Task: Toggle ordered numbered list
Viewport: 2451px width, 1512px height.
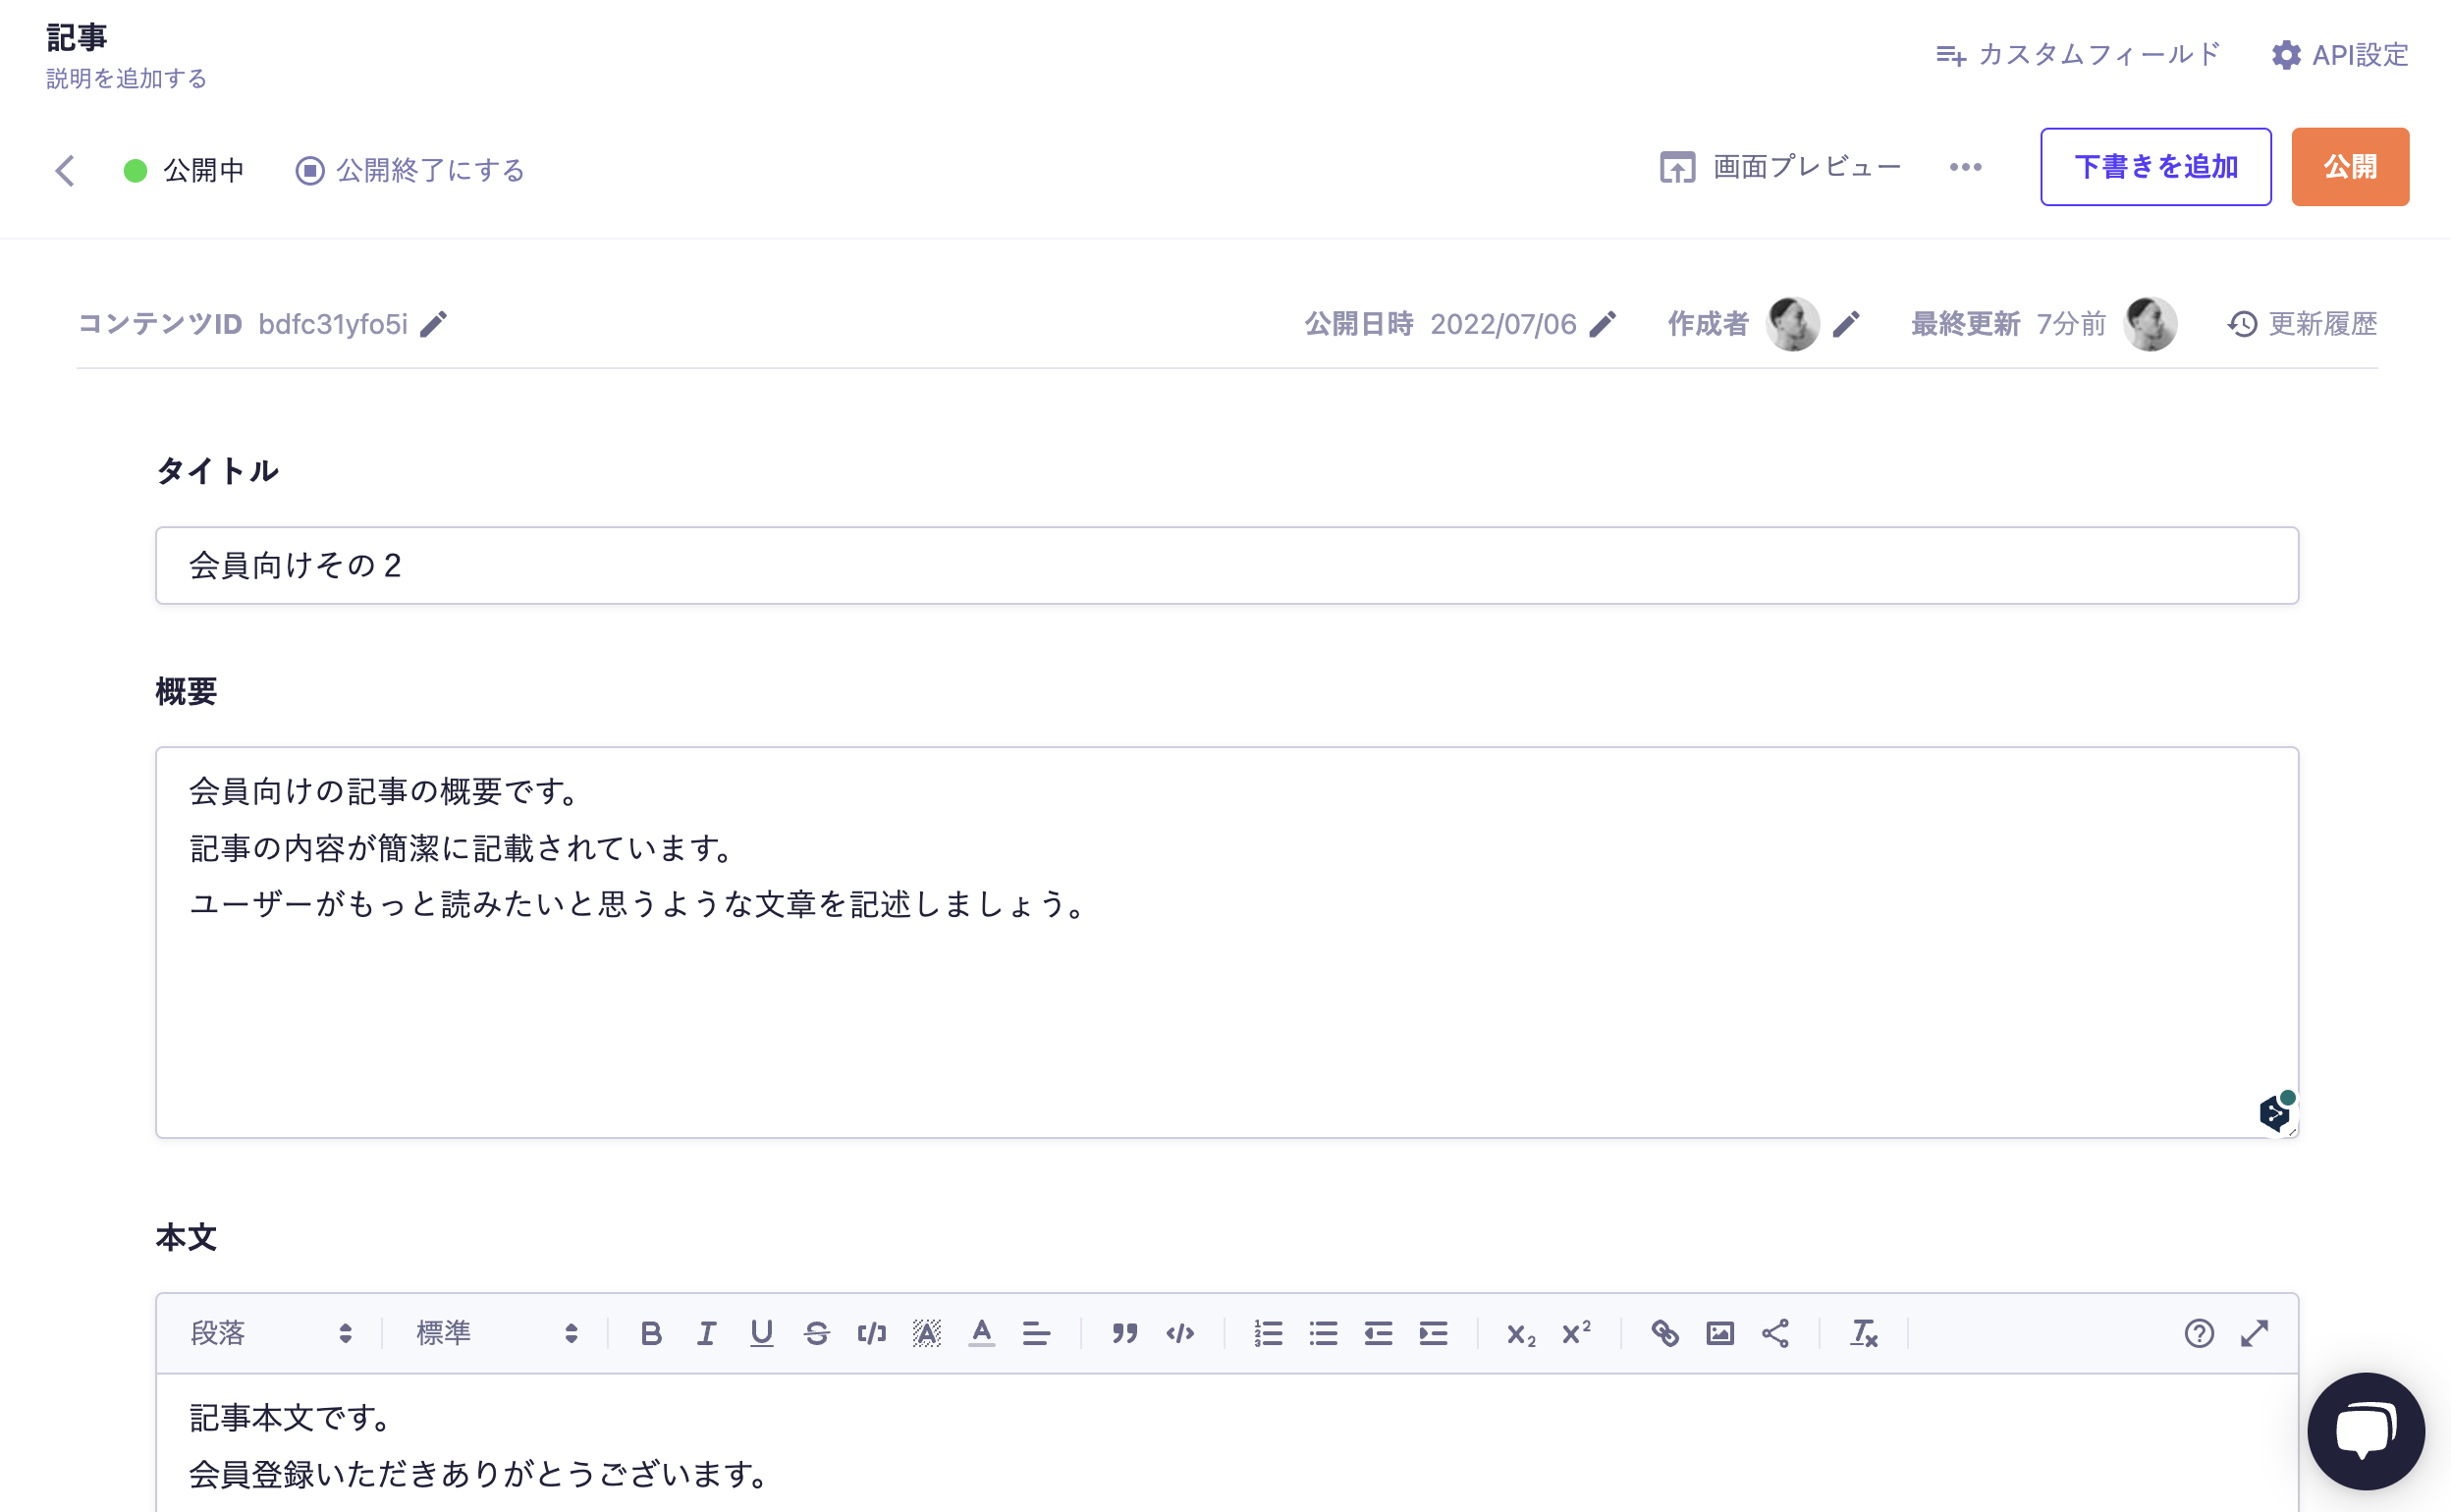Action: coord(1268,1333)
